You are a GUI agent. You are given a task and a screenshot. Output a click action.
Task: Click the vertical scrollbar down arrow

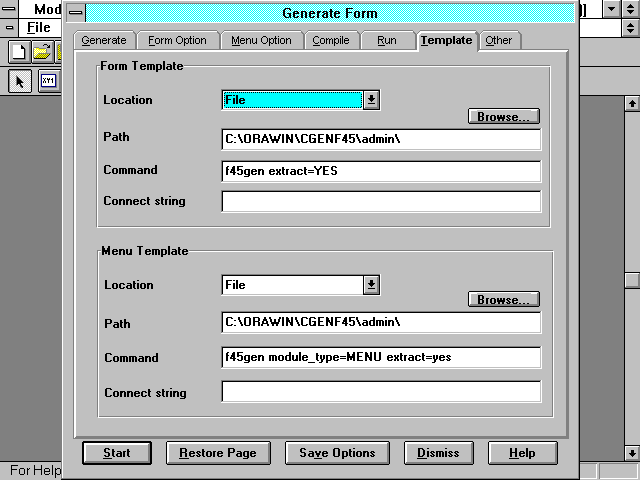(x=631, y=451)
